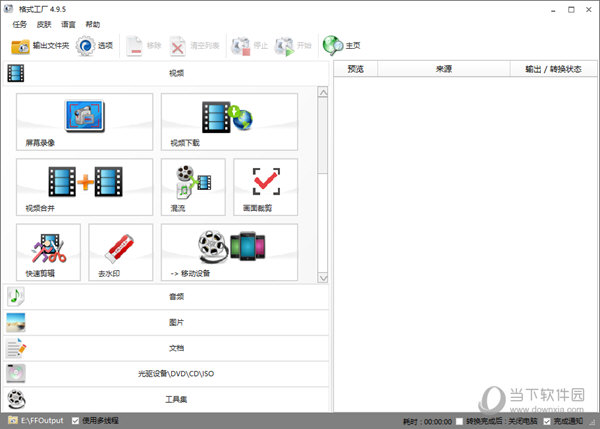Click the down arrow of tools scrollbar

click(x=323, y=278)
